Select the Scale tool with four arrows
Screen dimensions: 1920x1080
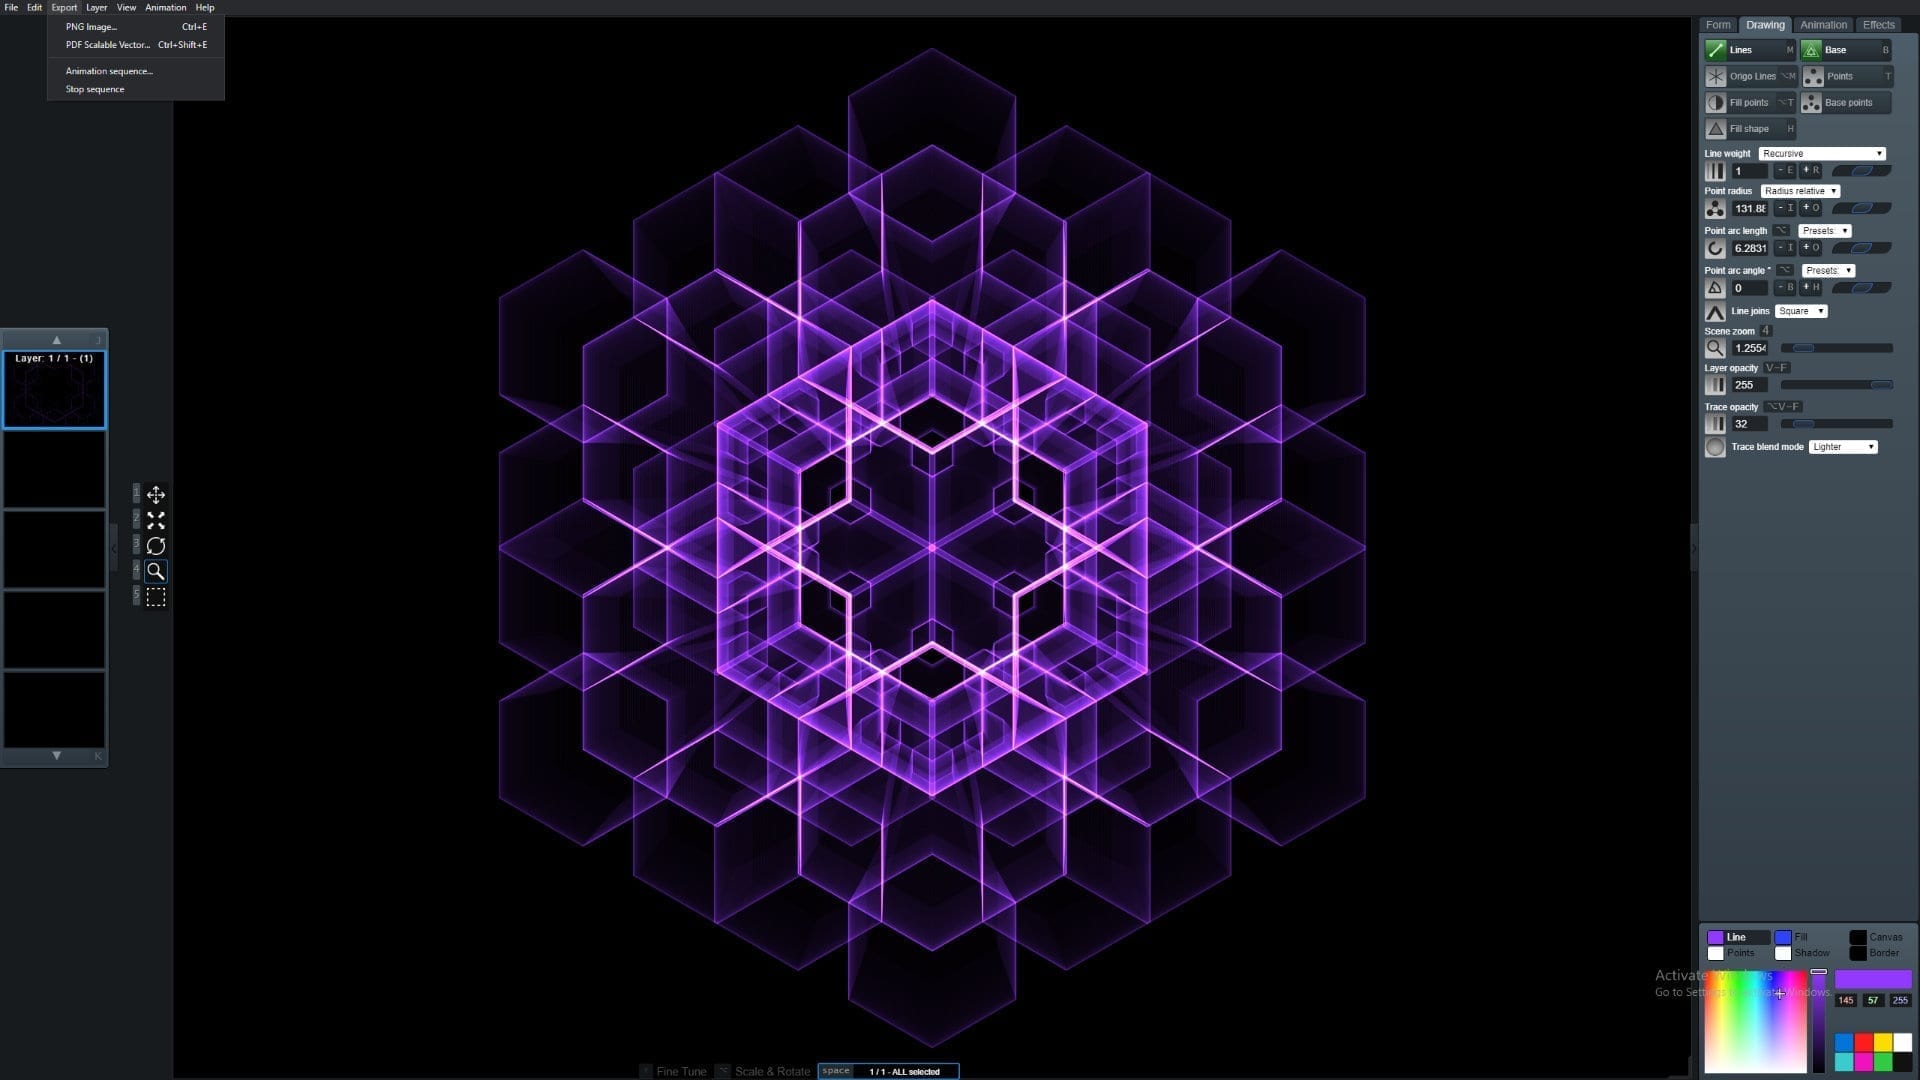(x=156, y=520)
